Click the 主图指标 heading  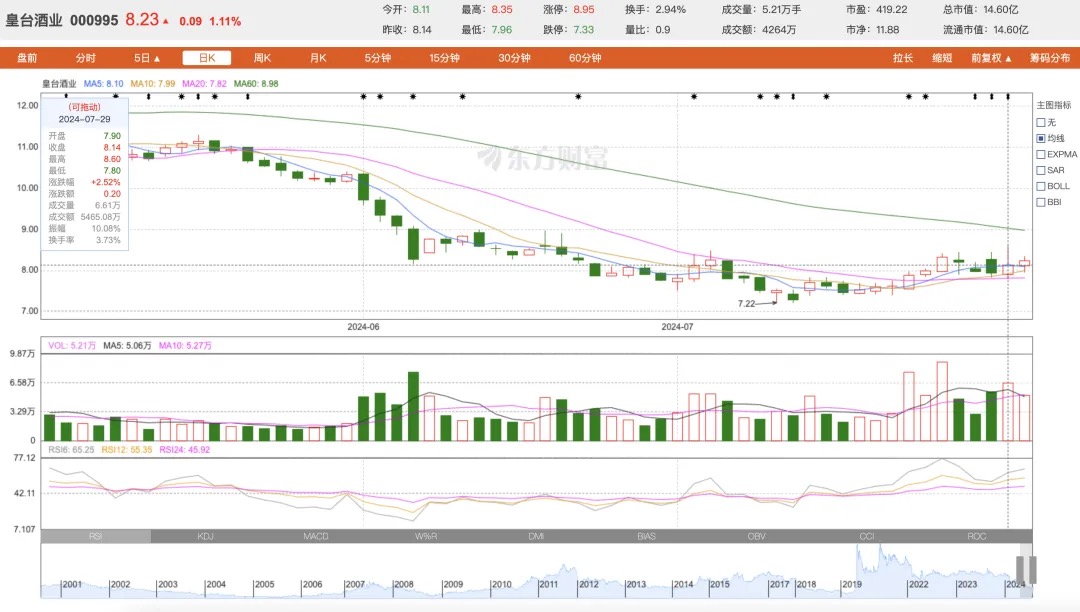1054,105
